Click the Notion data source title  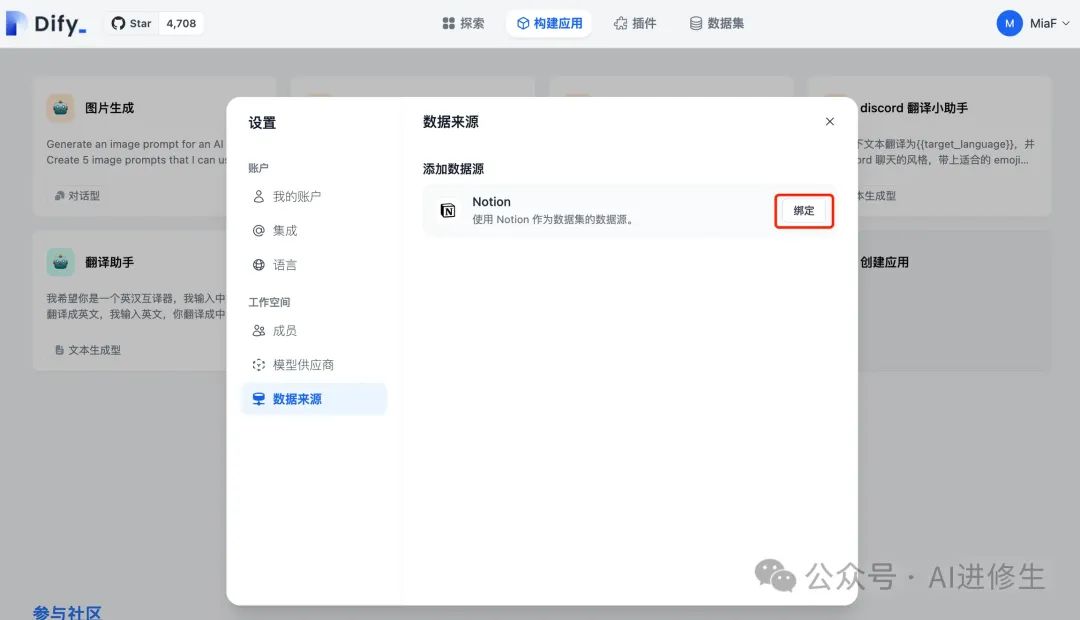pos(491,202)
